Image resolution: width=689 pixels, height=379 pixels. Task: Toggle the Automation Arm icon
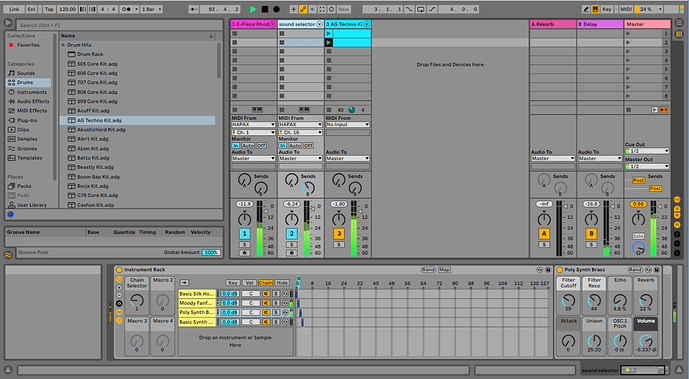tap(303, 9)
